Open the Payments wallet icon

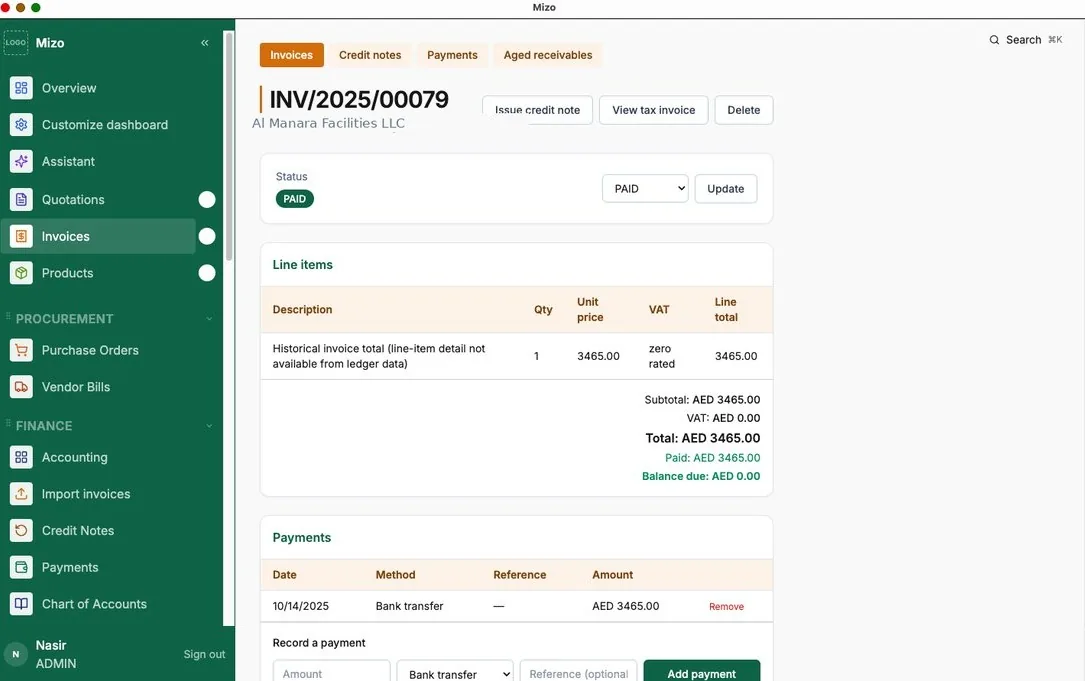point(21,567)
